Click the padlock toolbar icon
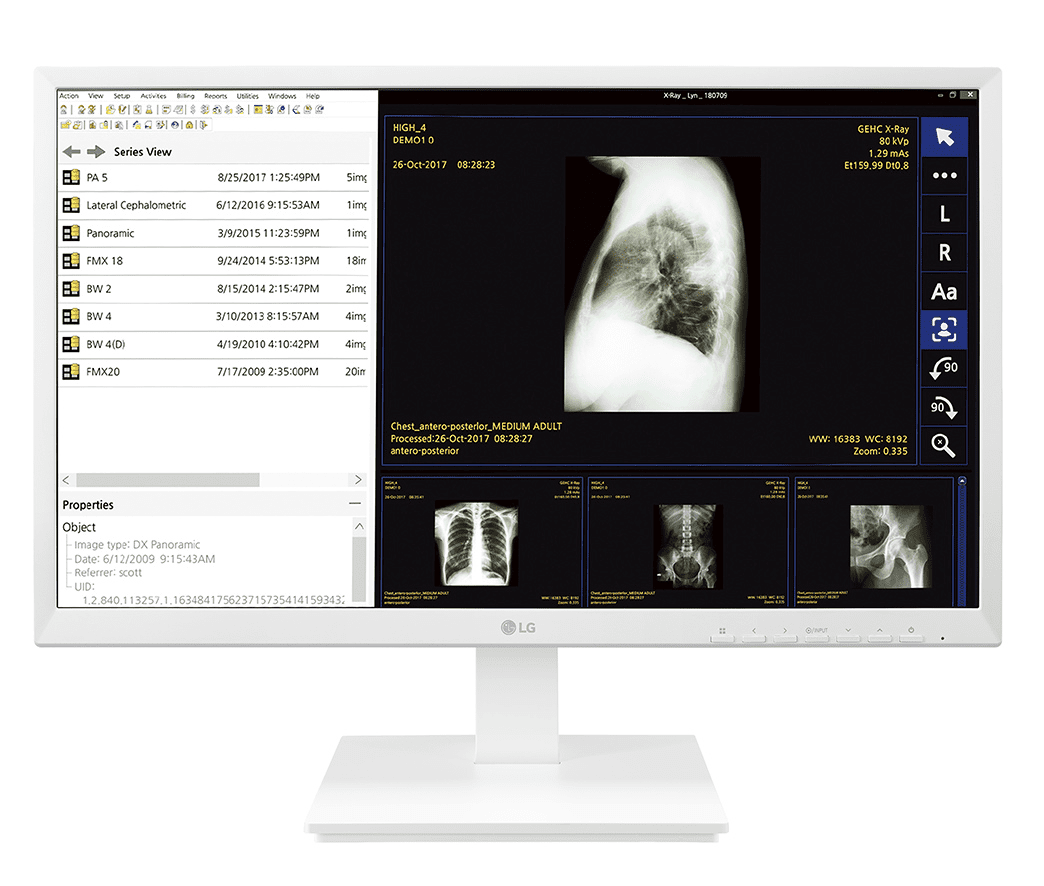 point(189,125)
